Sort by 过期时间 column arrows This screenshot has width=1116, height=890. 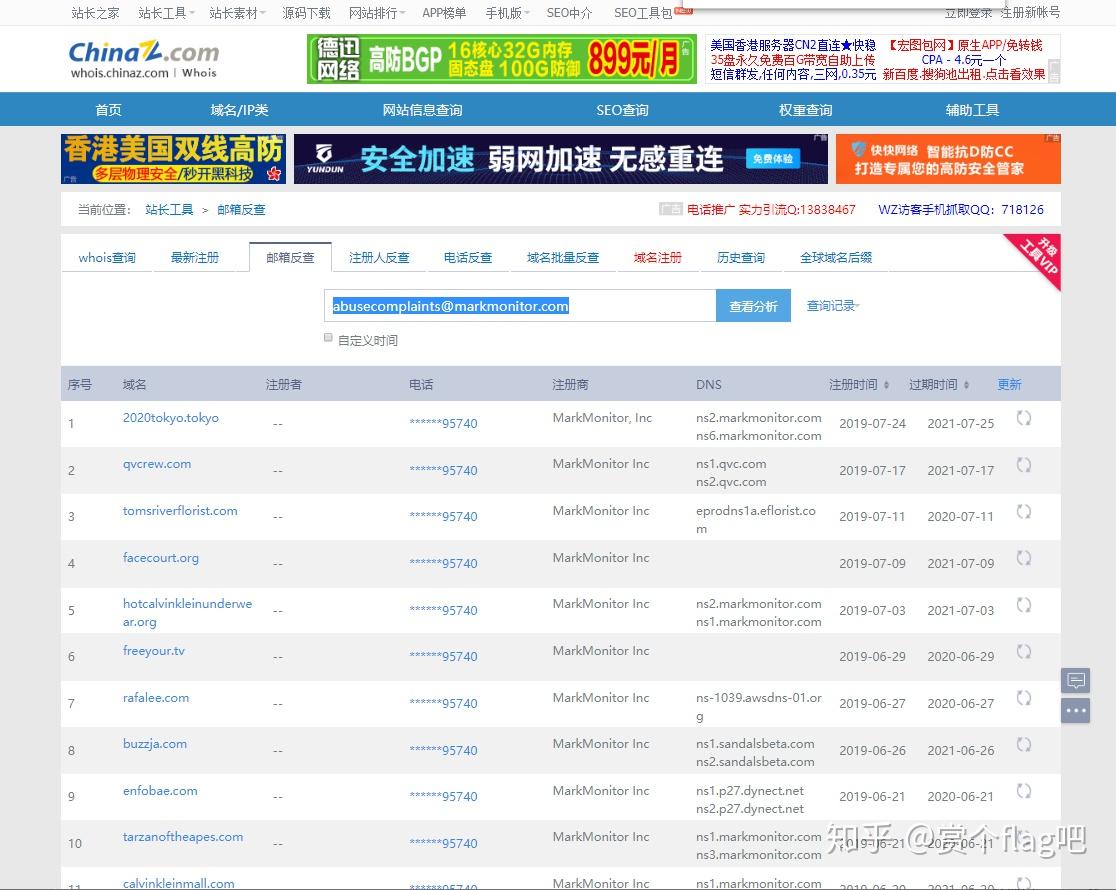tap(966, 384)
